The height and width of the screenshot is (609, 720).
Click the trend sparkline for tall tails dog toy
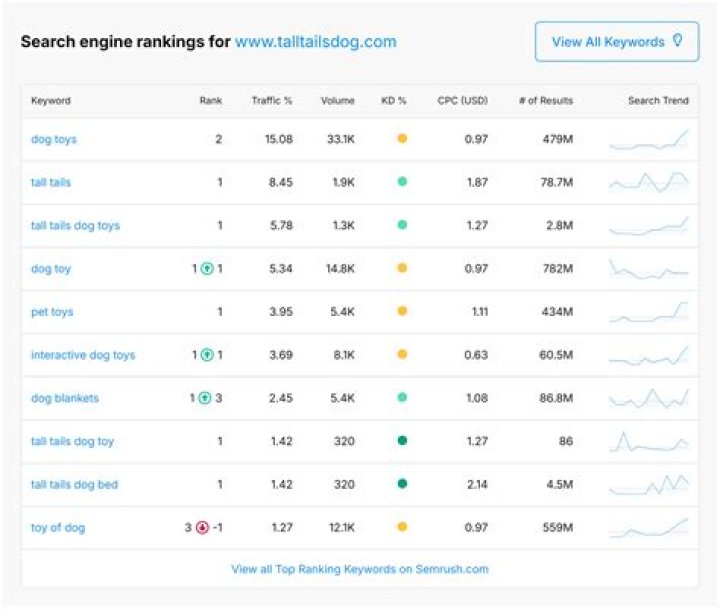649,442
